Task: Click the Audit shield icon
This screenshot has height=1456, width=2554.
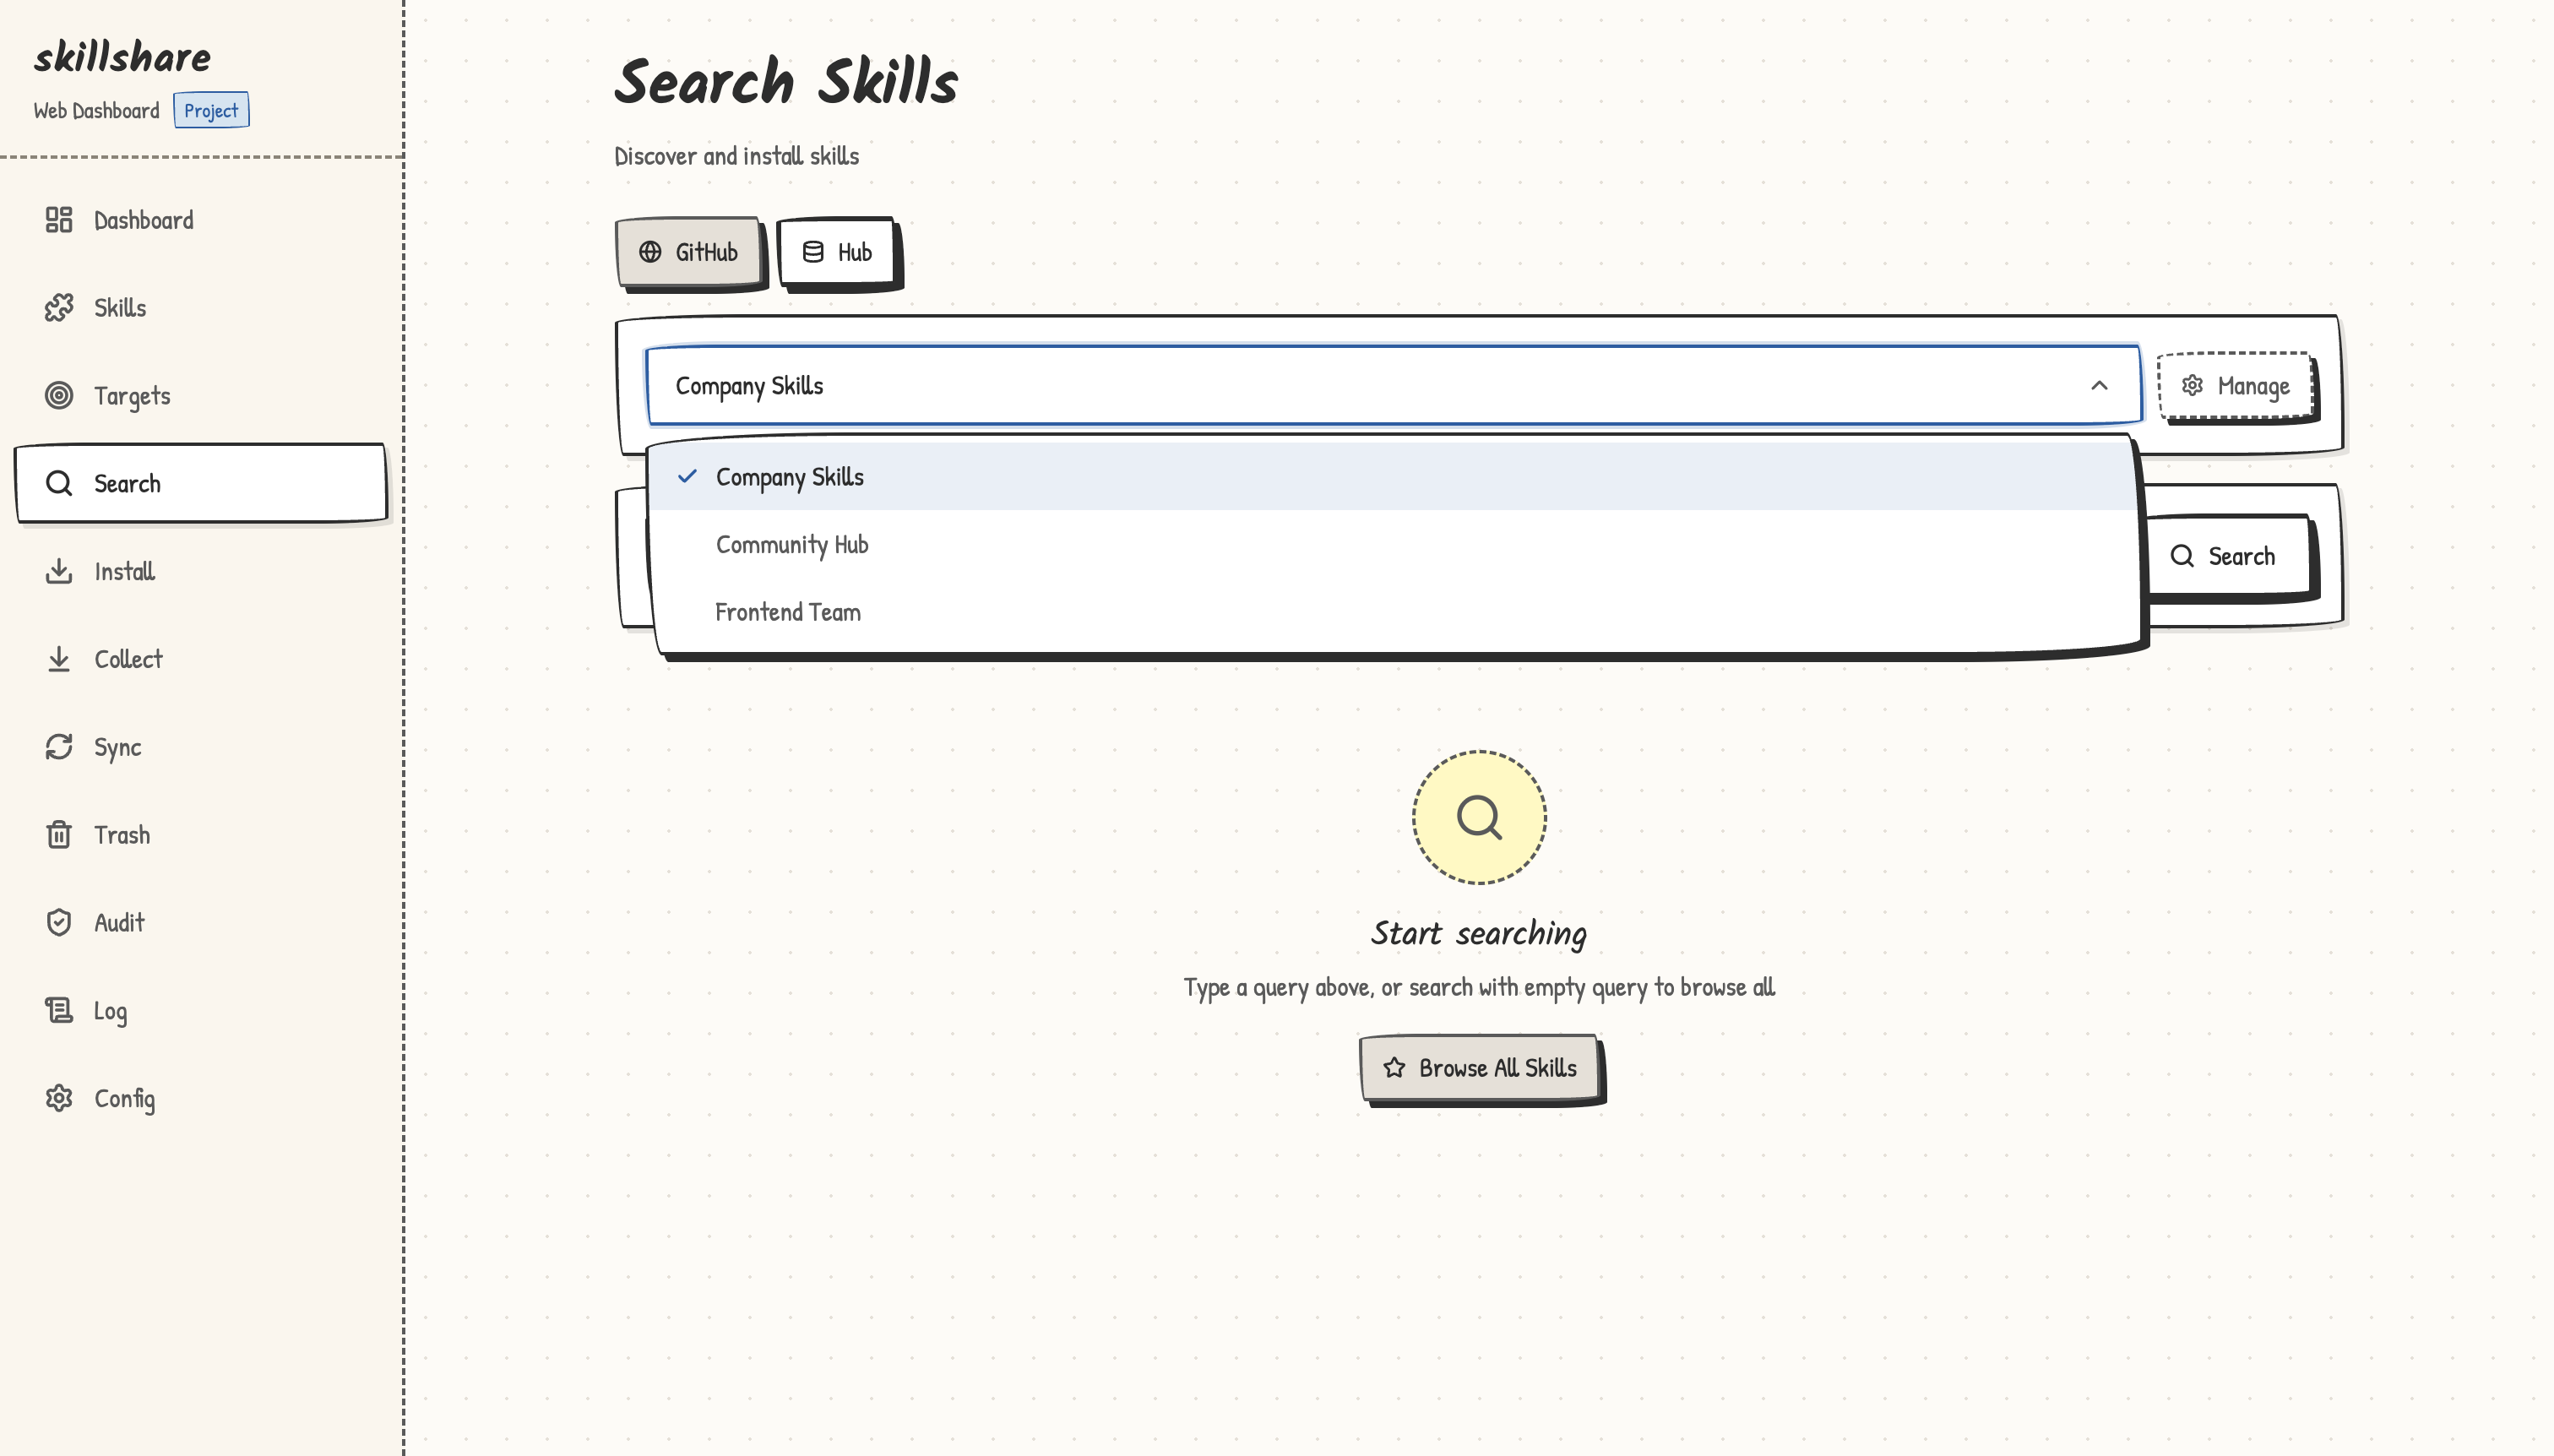Action: point(59,922)
